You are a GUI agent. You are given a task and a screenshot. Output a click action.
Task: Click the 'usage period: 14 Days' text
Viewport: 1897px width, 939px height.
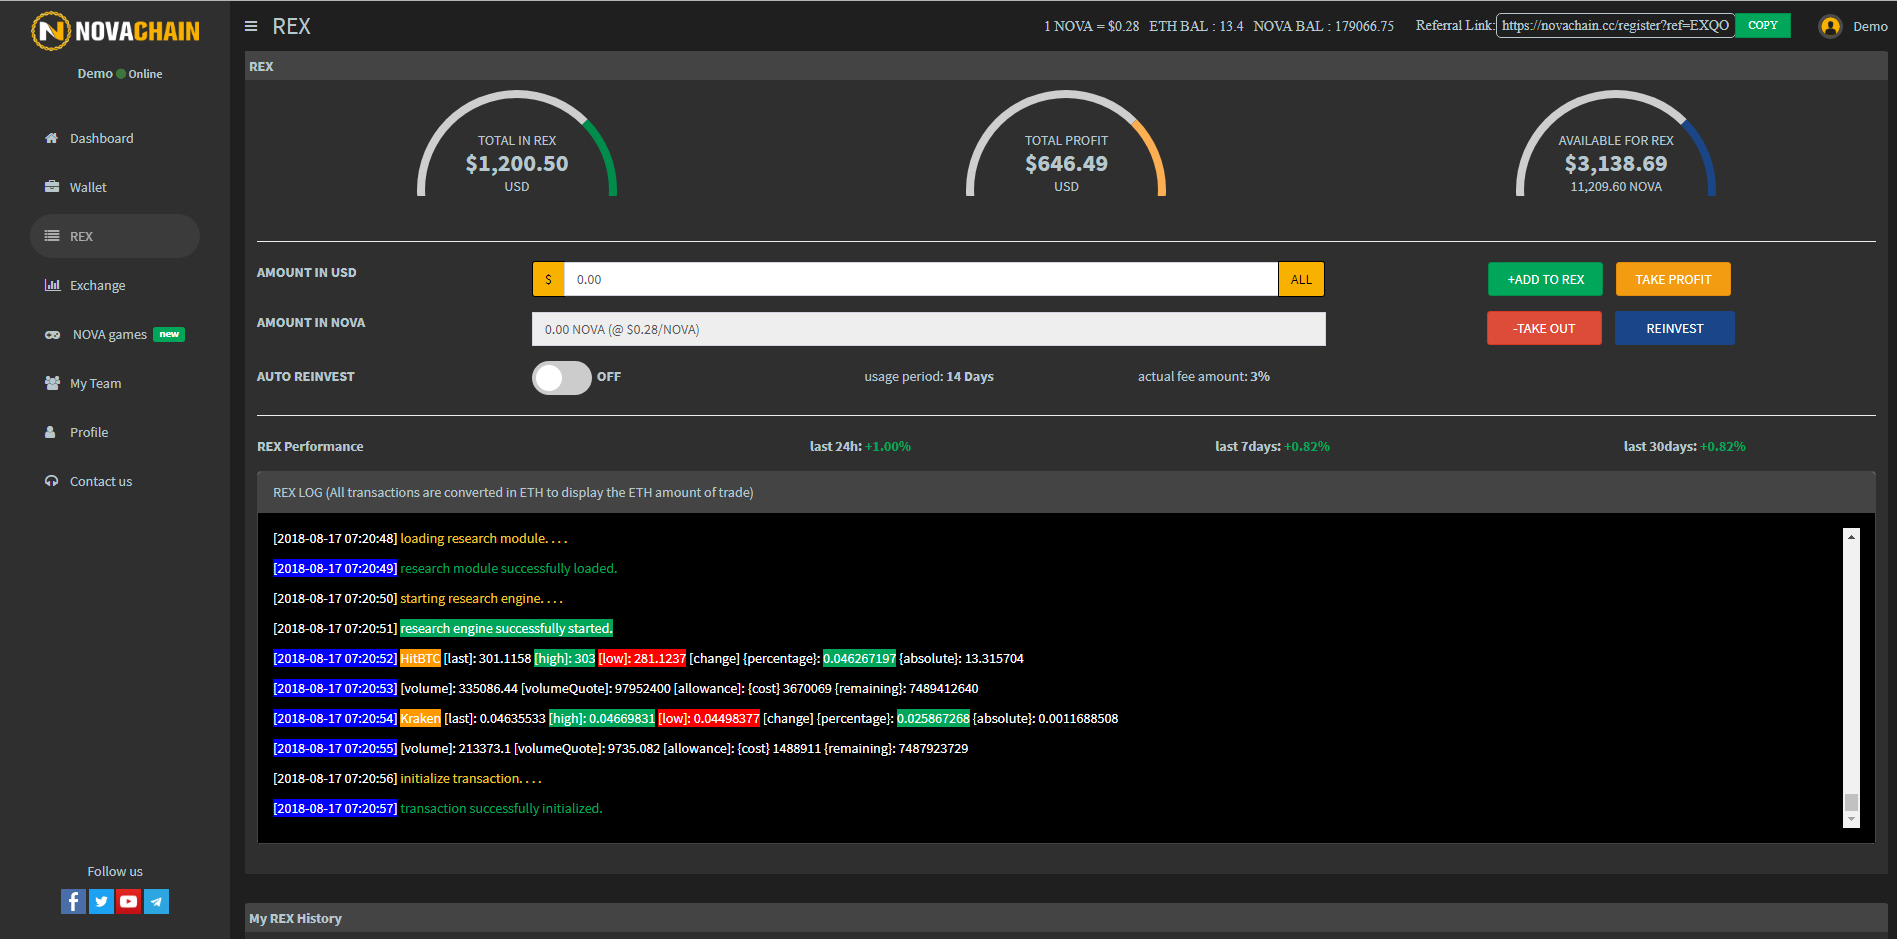[x=929, y=376]
